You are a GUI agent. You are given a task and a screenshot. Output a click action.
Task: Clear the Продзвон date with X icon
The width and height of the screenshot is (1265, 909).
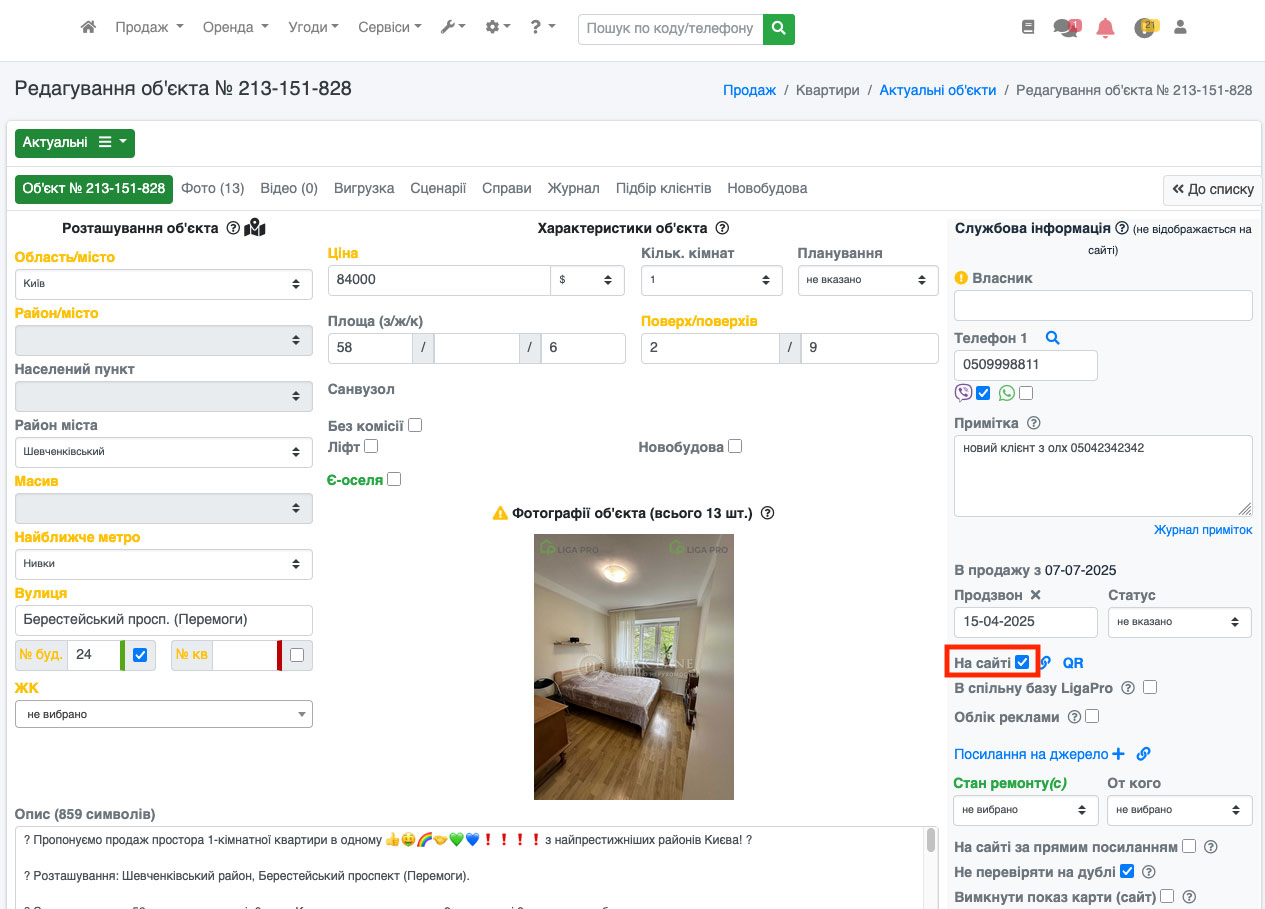1036,595
